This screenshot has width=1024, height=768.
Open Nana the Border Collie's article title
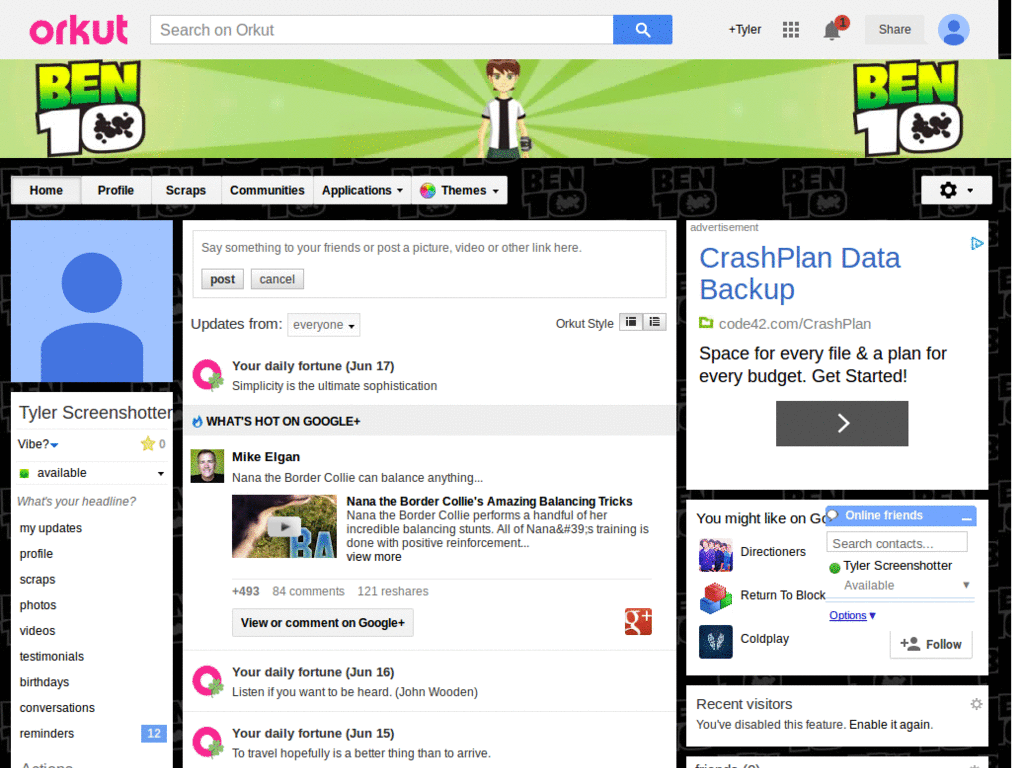[489, 502]
